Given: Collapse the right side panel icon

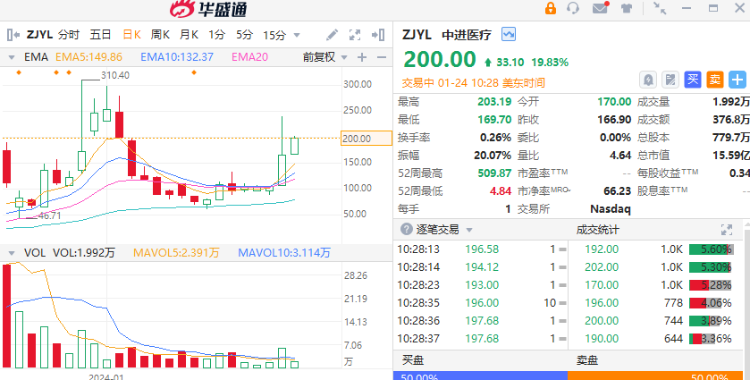Looking at the screenshot, I should pyautogui.click(x=378, y=34).
